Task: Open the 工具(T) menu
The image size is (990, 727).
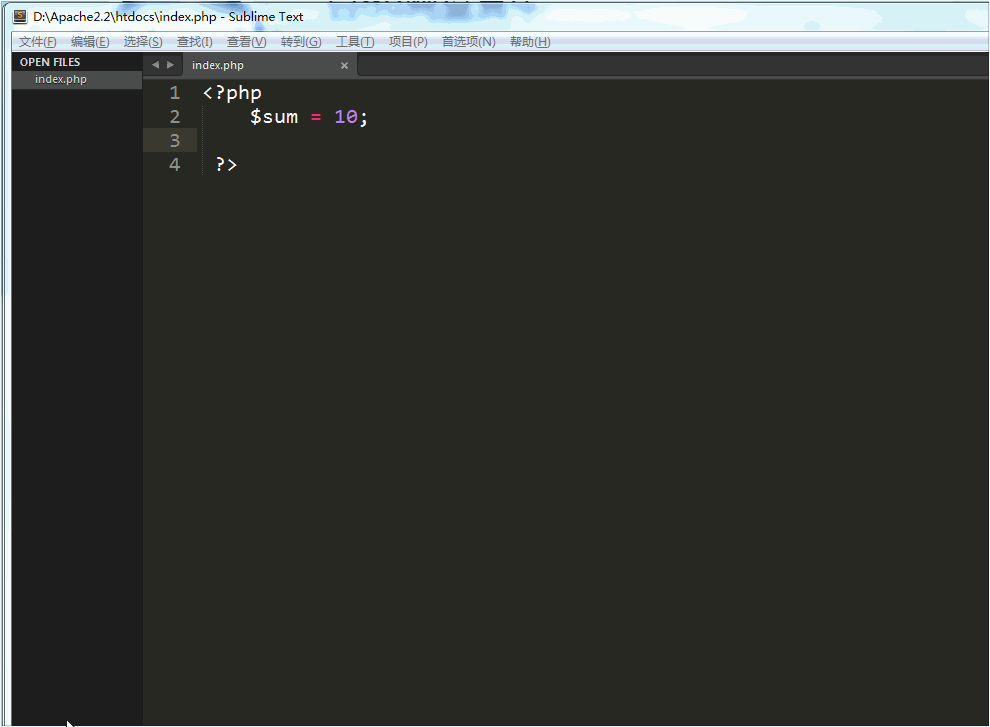Action: [355, 42]
